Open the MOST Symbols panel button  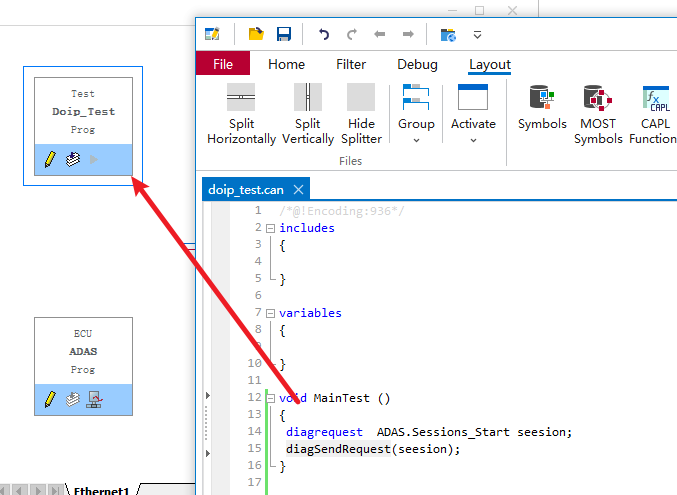(x=598, y=114)
